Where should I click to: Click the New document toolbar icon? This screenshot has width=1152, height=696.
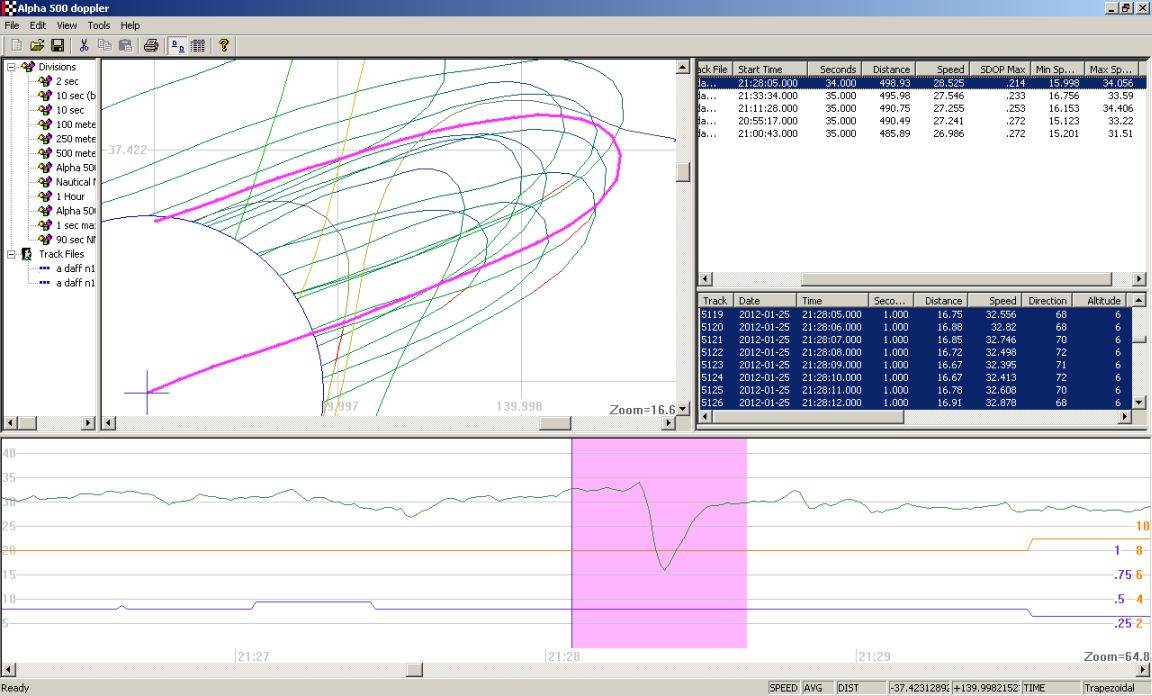[17, 45]
